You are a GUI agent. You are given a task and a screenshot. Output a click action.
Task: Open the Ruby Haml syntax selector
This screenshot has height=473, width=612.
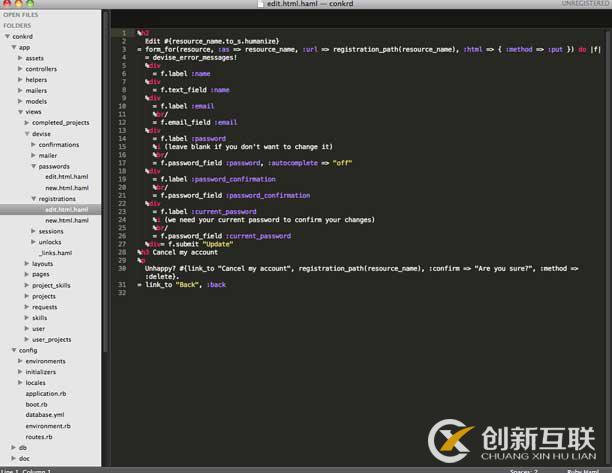[582, 471]
